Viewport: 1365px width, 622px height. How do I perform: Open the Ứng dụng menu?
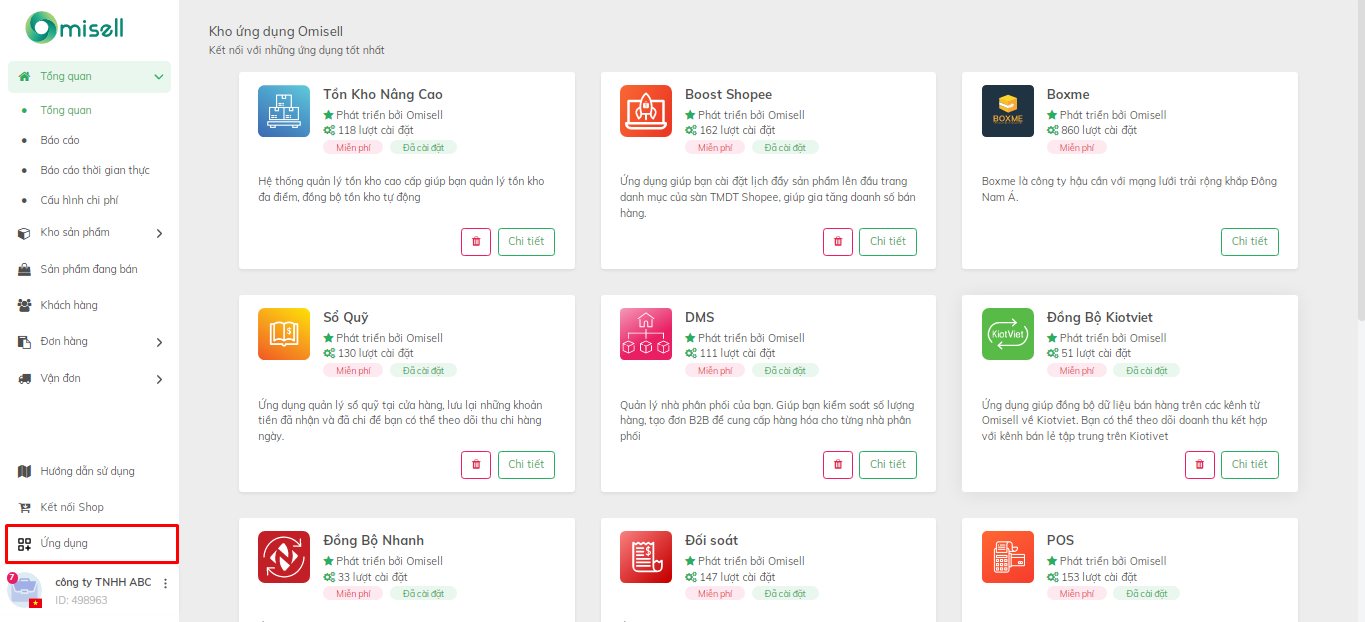(x=92, y=544)
